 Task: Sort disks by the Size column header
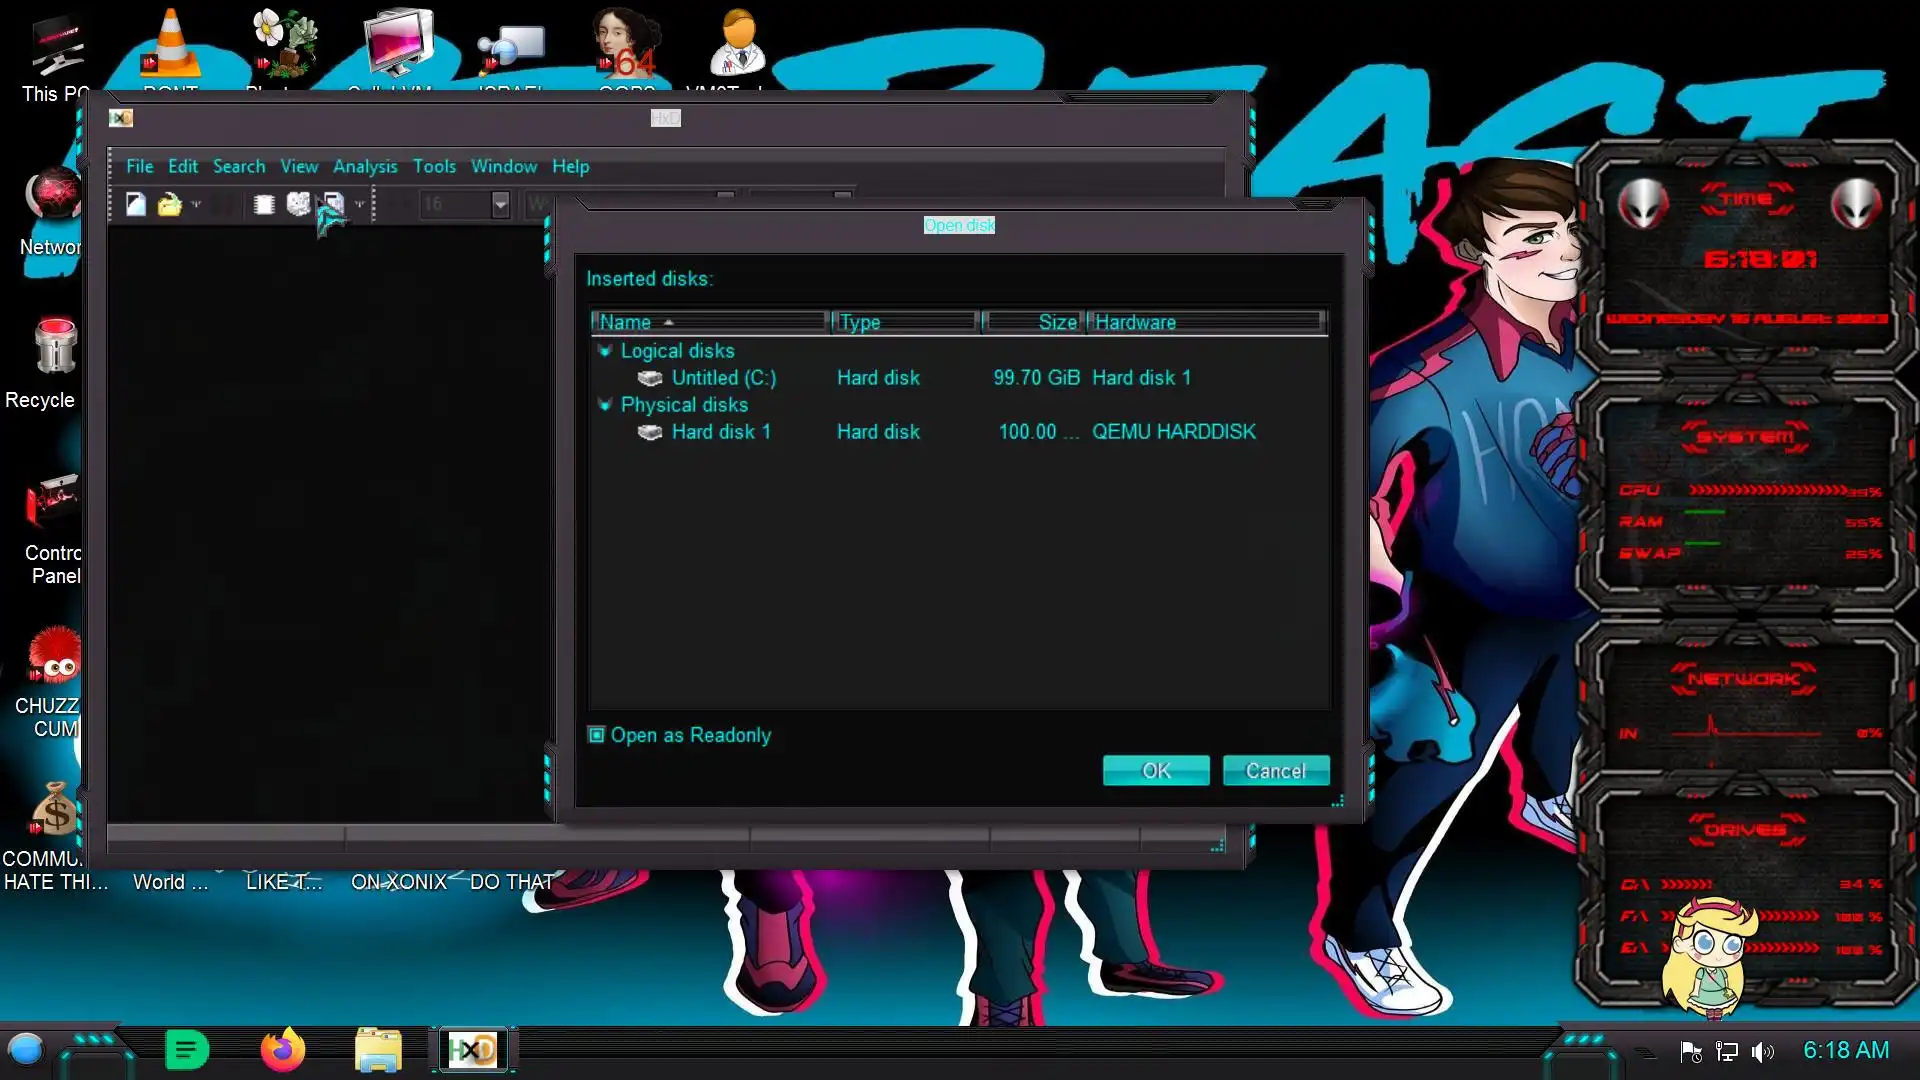[x=1034, y=322]
